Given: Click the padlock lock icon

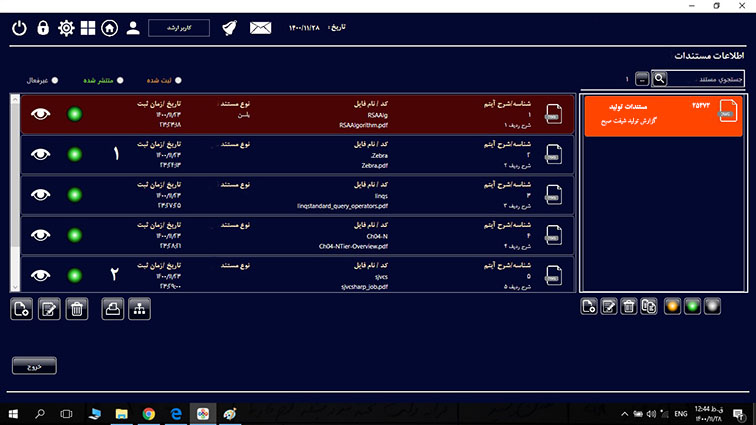Looking at the screenshot, I should click(x=43, y=28).
